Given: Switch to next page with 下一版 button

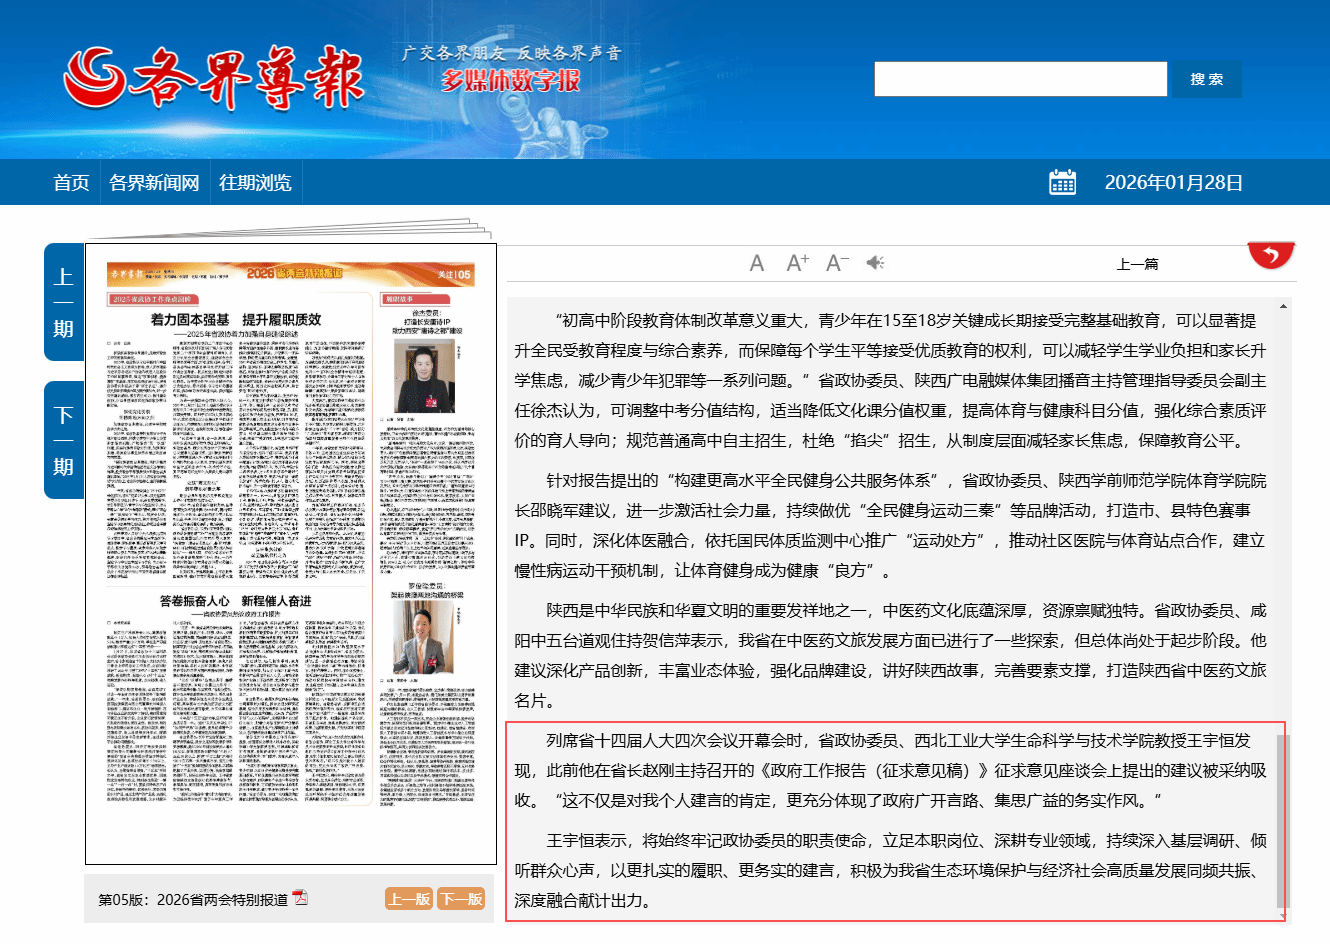Looking at the screenshot, I should [x=461, y=899].
